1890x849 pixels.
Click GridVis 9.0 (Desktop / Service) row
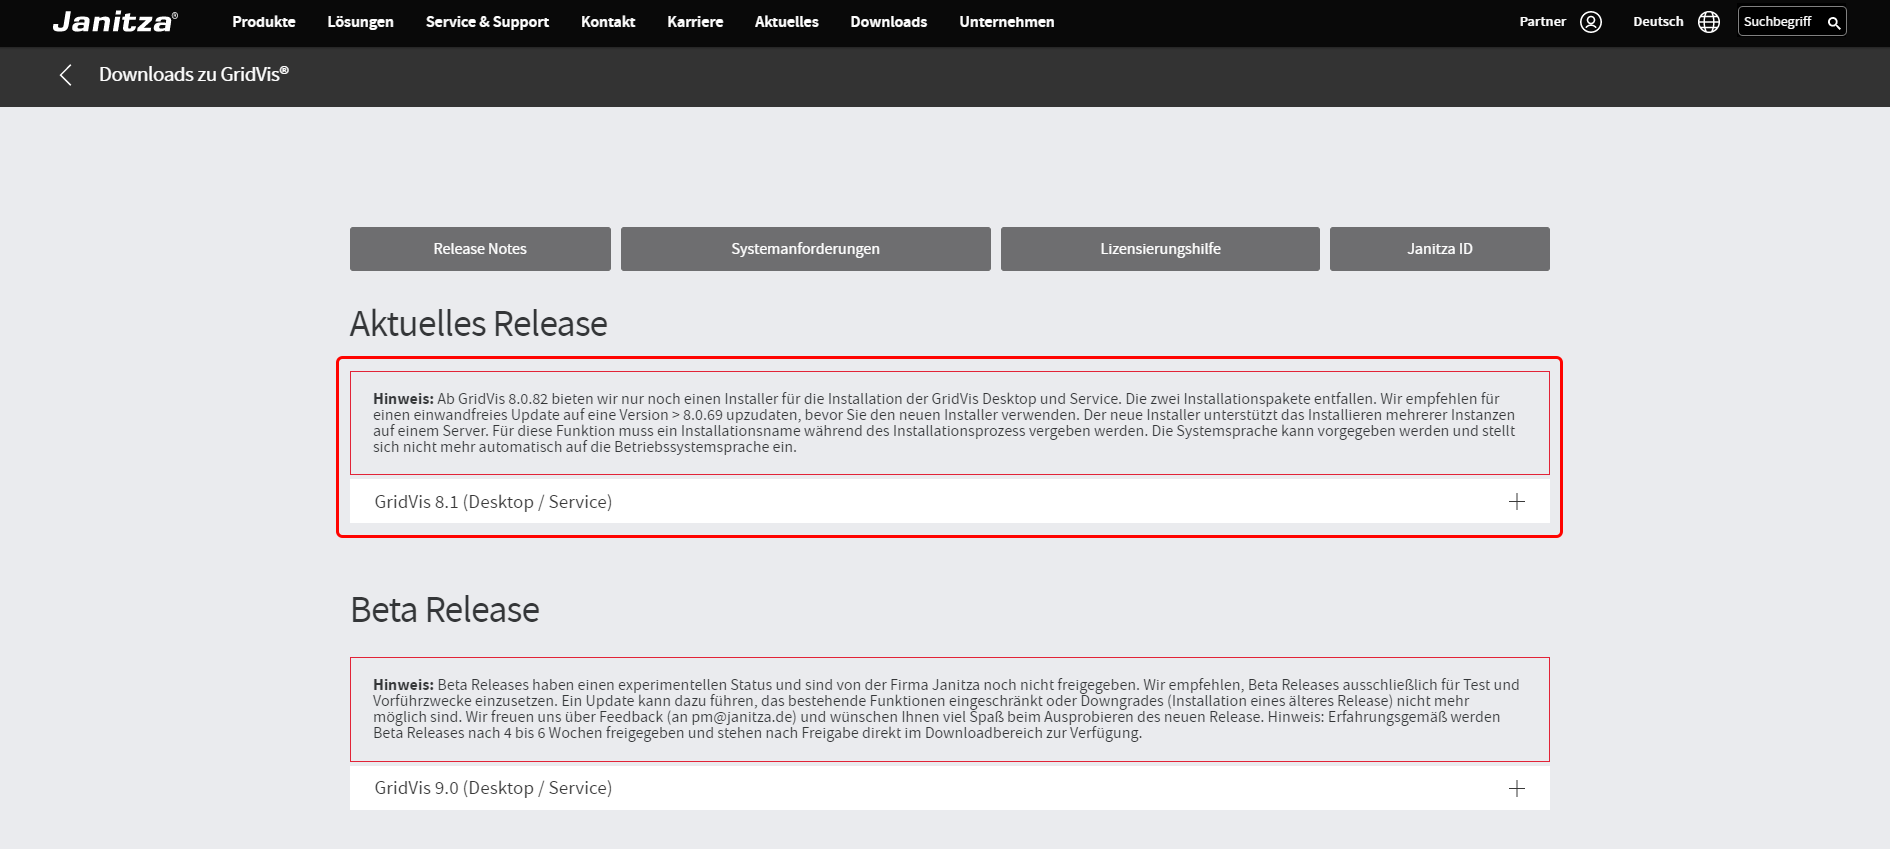pos(950,788)
